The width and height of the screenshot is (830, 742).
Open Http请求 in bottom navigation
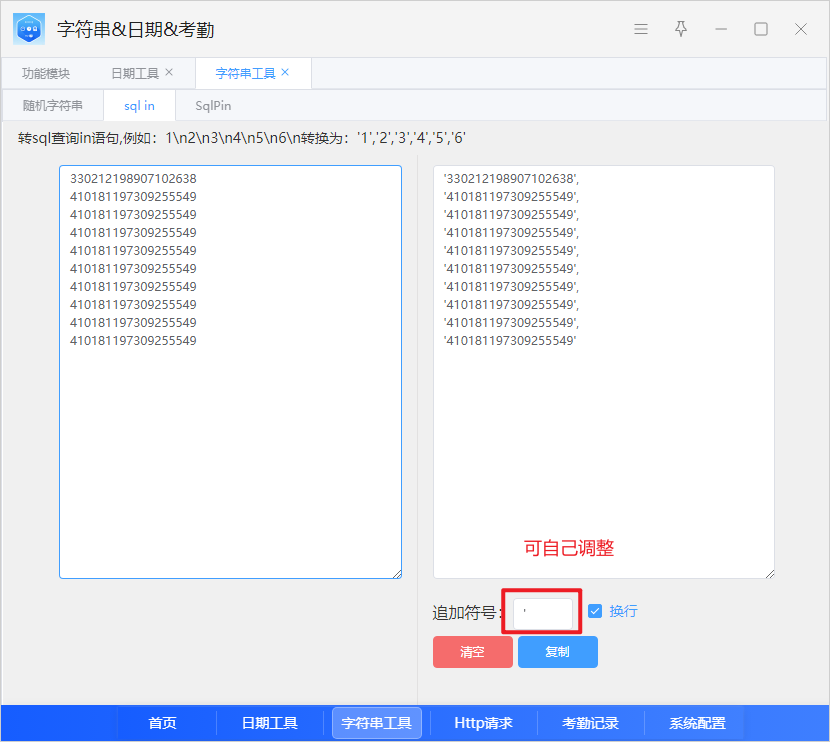[483, 723]
